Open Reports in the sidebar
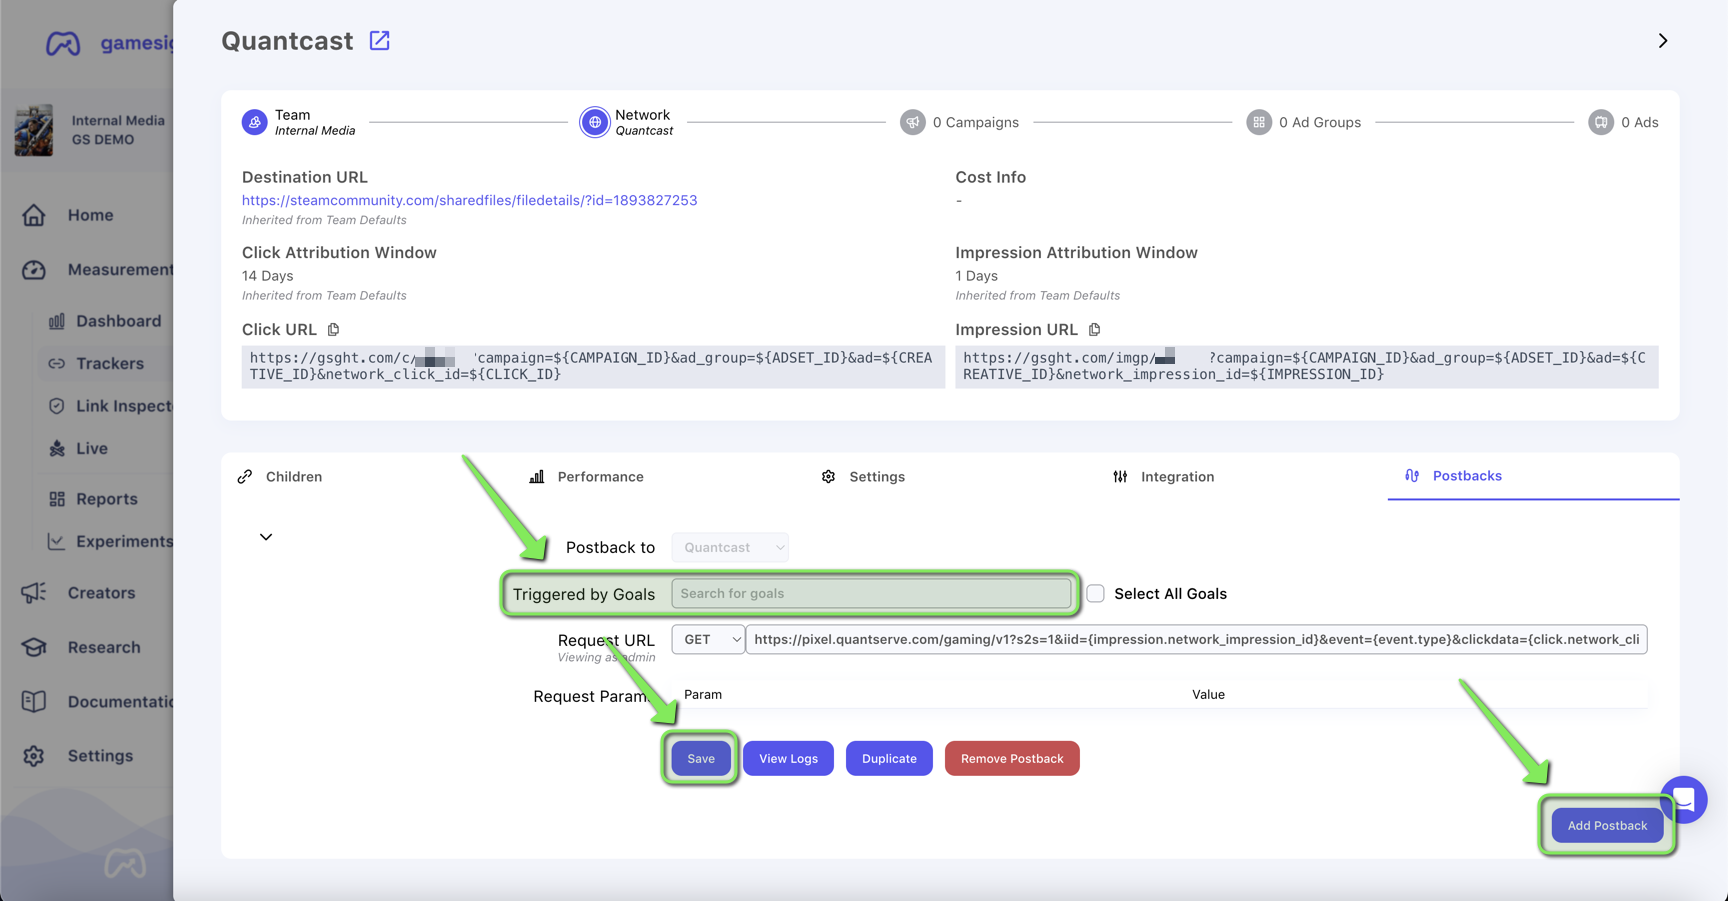Viewport: 1728px width, 901px height. click(x=107, y=499)
